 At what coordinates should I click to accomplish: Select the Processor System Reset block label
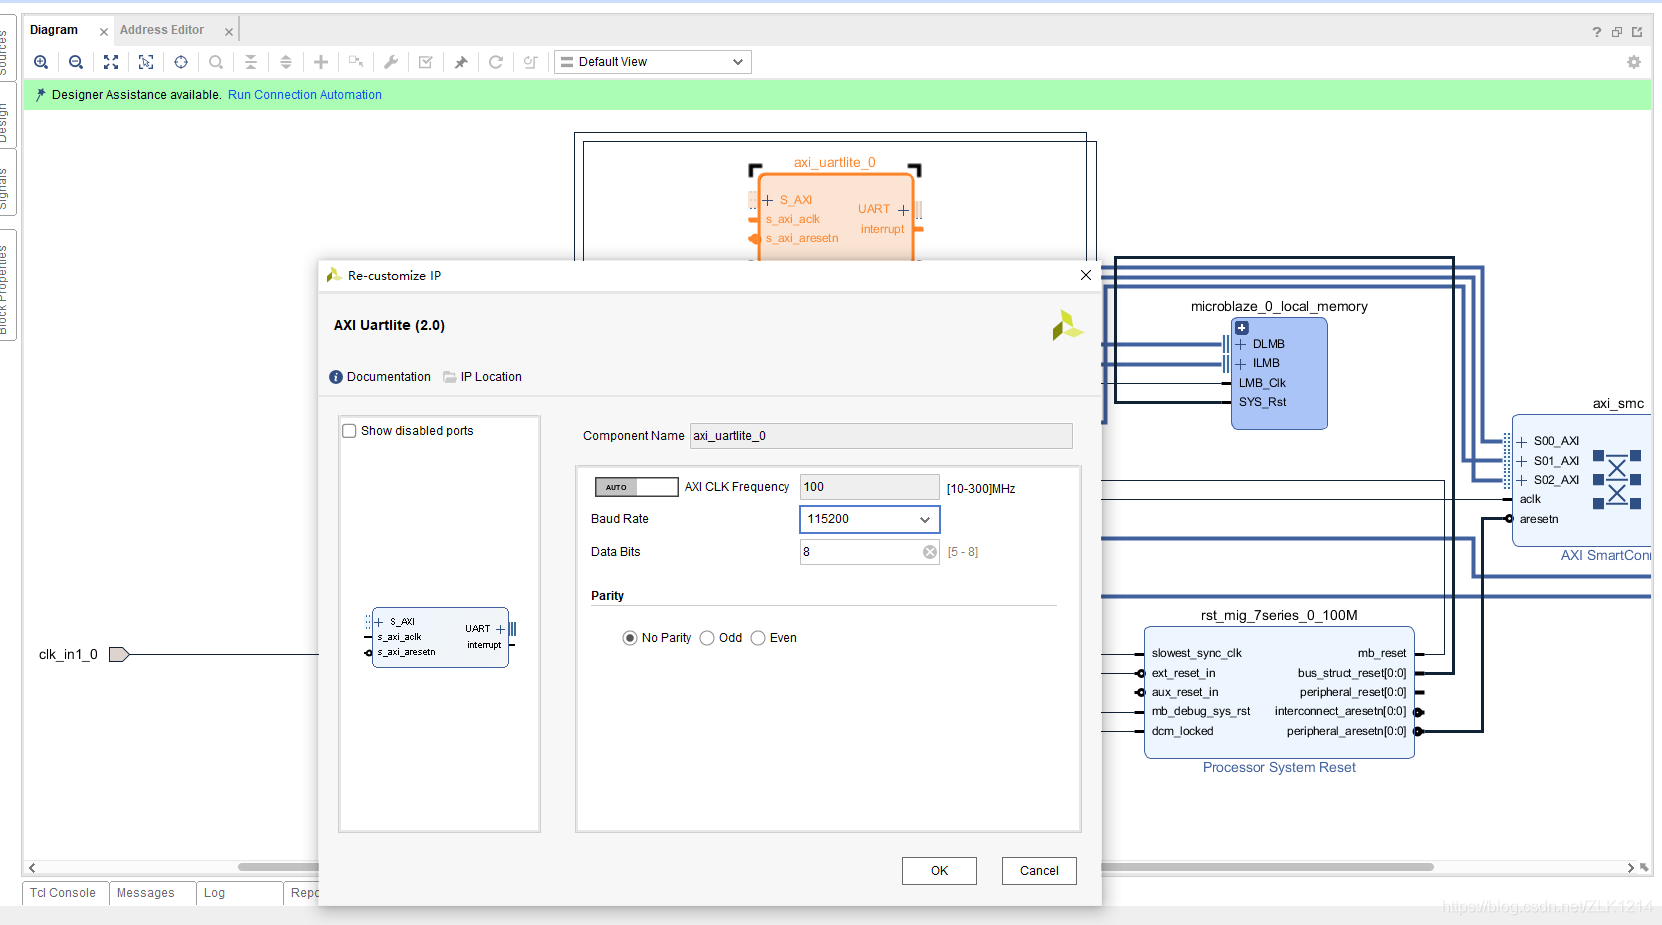pos(1279,768)
